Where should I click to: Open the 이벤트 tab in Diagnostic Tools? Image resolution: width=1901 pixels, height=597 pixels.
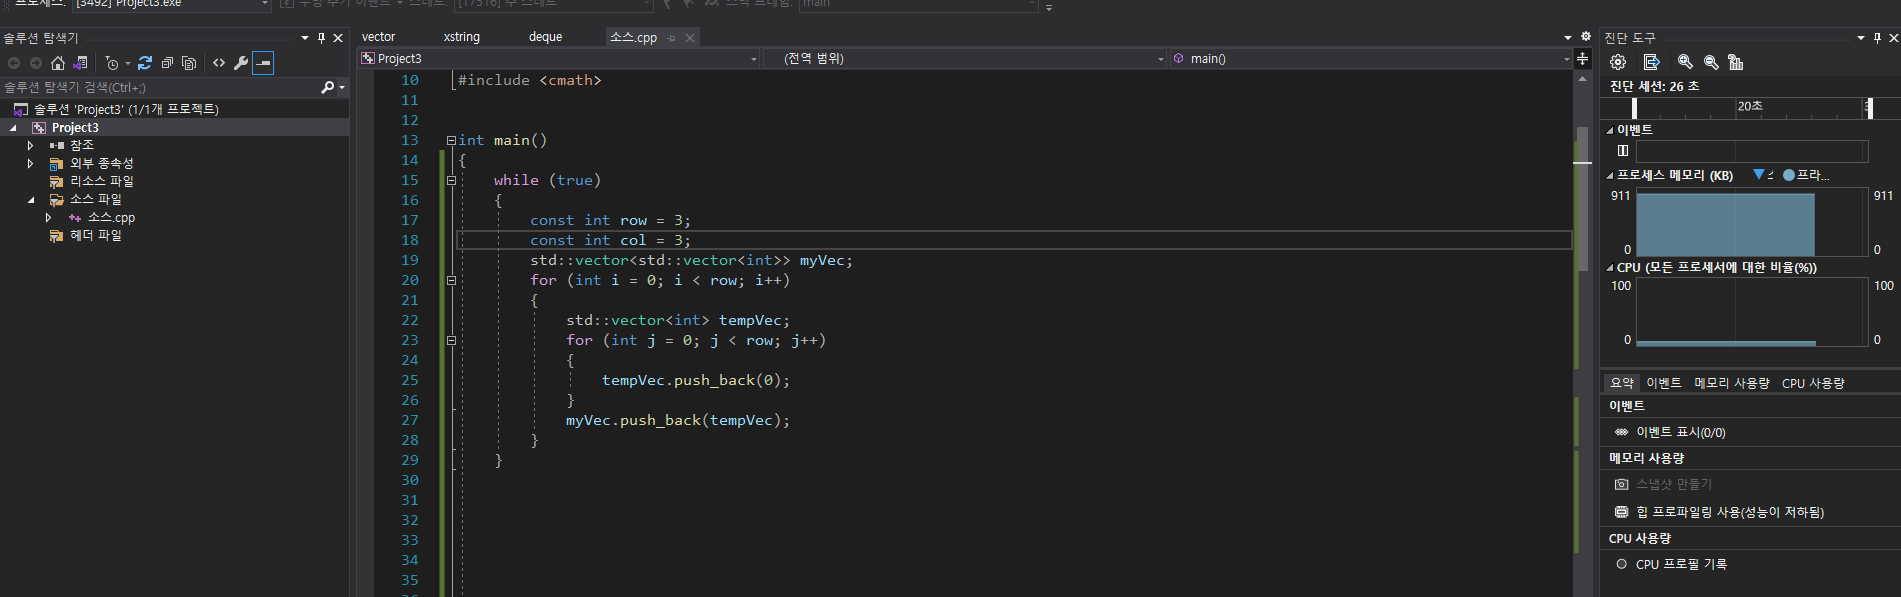(1664, 383)
